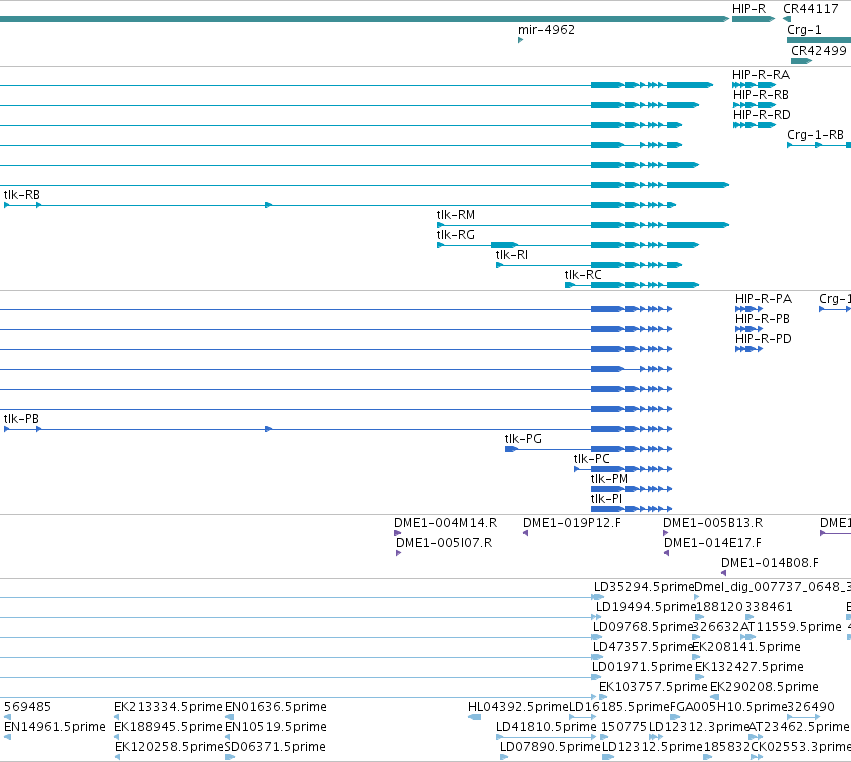Image resolution: width=851 pixels, height=762 pixels.
Task: Click the DME1-019P12.F feature label
Action: (571, 523)
